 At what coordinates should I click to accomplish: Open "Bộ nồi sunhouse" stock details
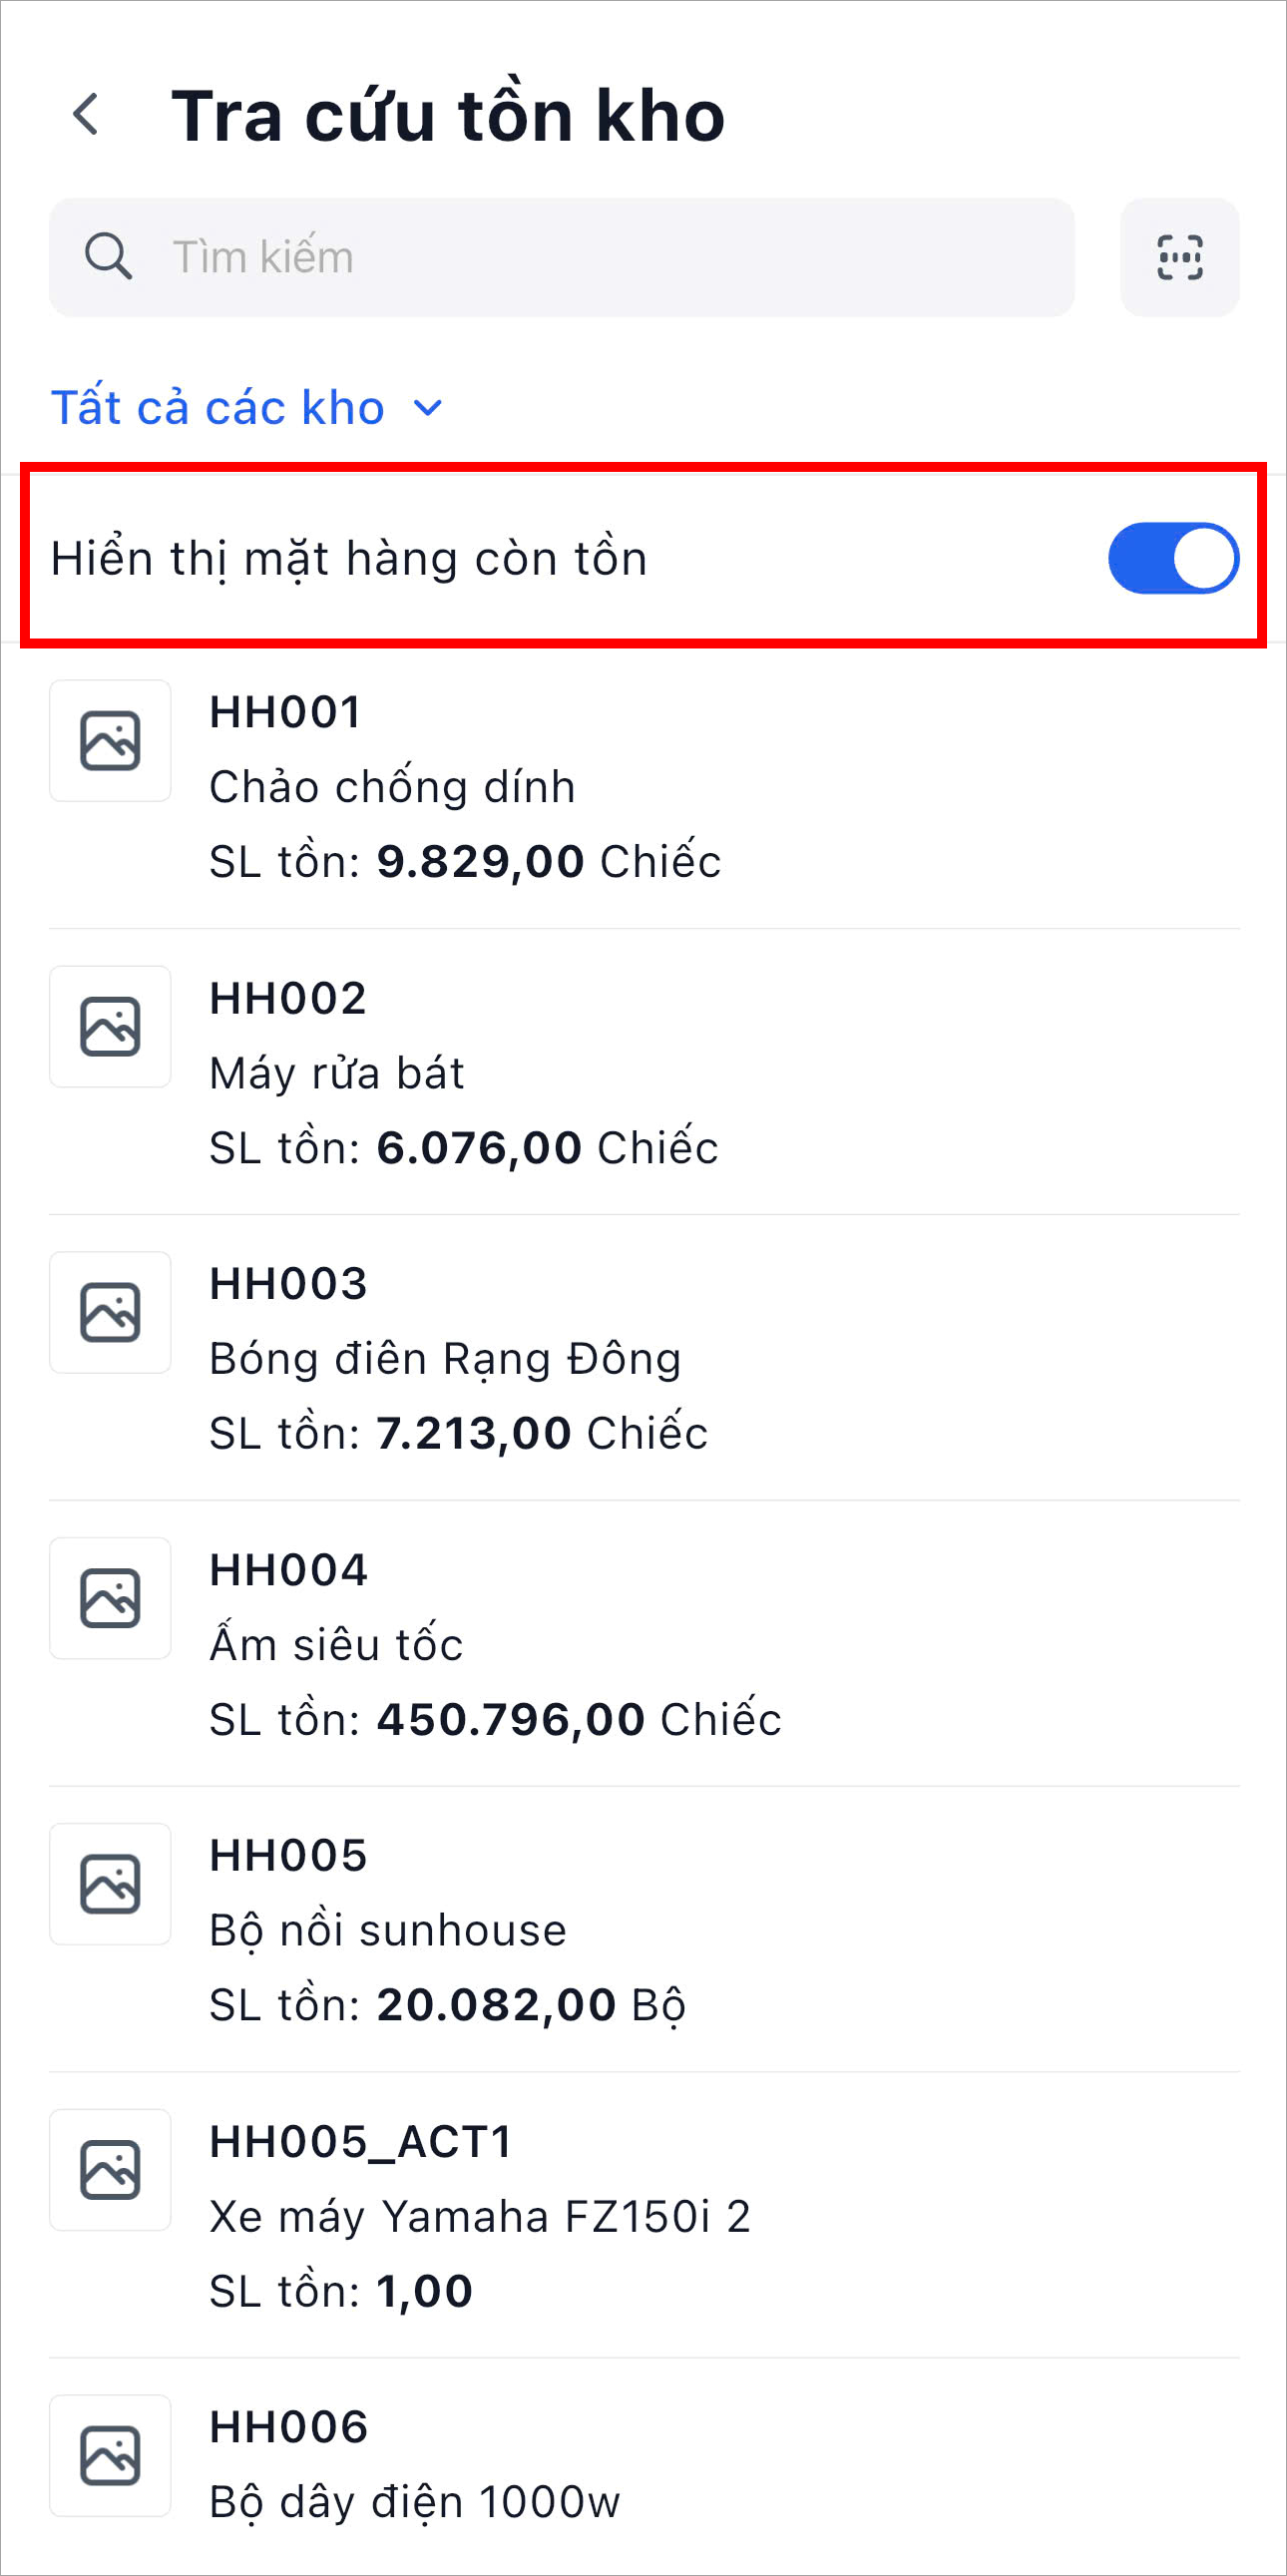tap(388, 1931)
